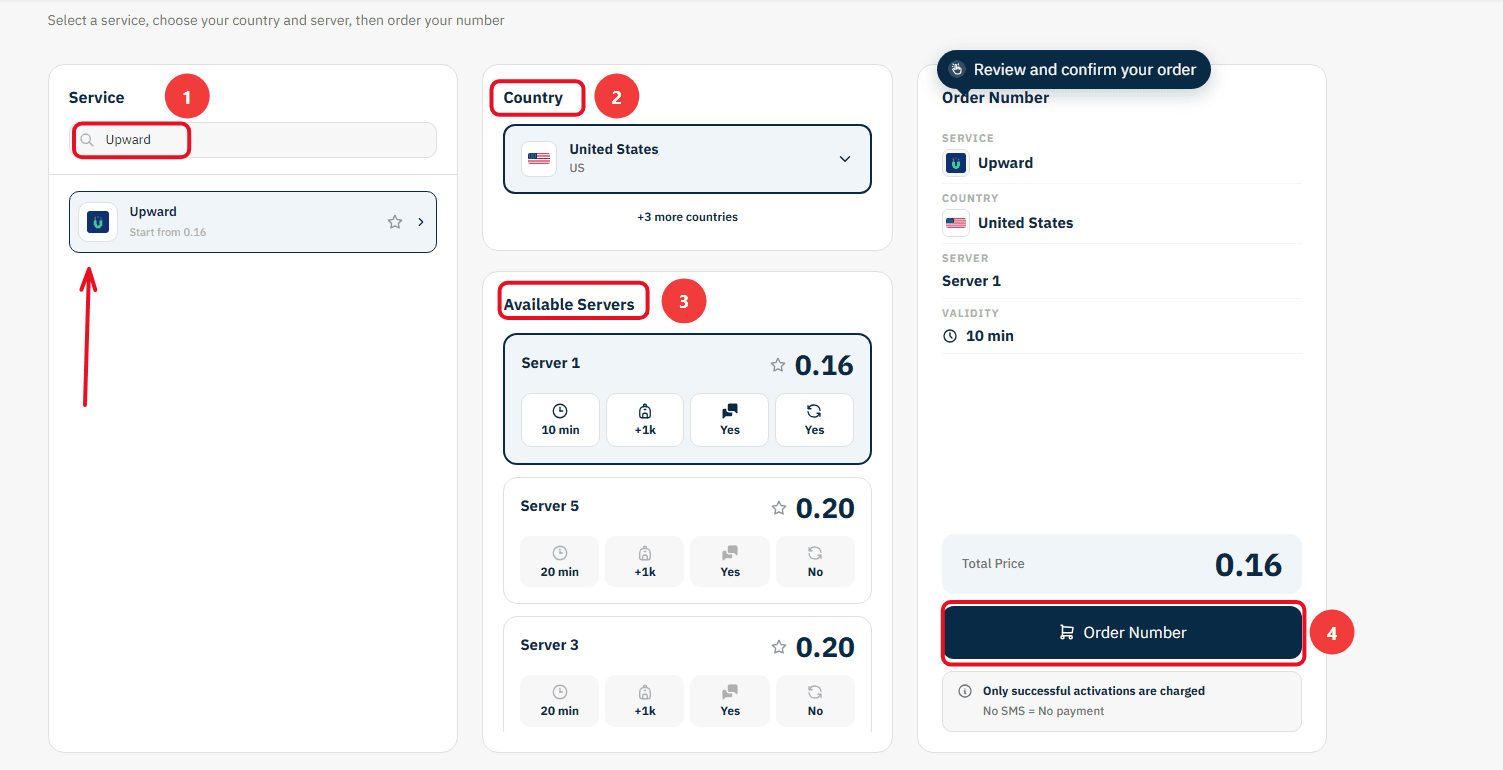Screen dimensions: 1503x770
Task: Click the cart icon on Order Number button
Action: click(x=1067, y=632)
